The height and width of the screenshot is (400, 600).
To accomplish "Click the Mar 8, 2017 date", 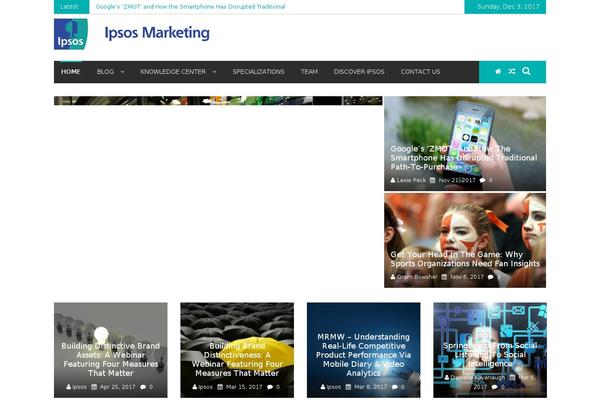I will click(x=370, y=387).
